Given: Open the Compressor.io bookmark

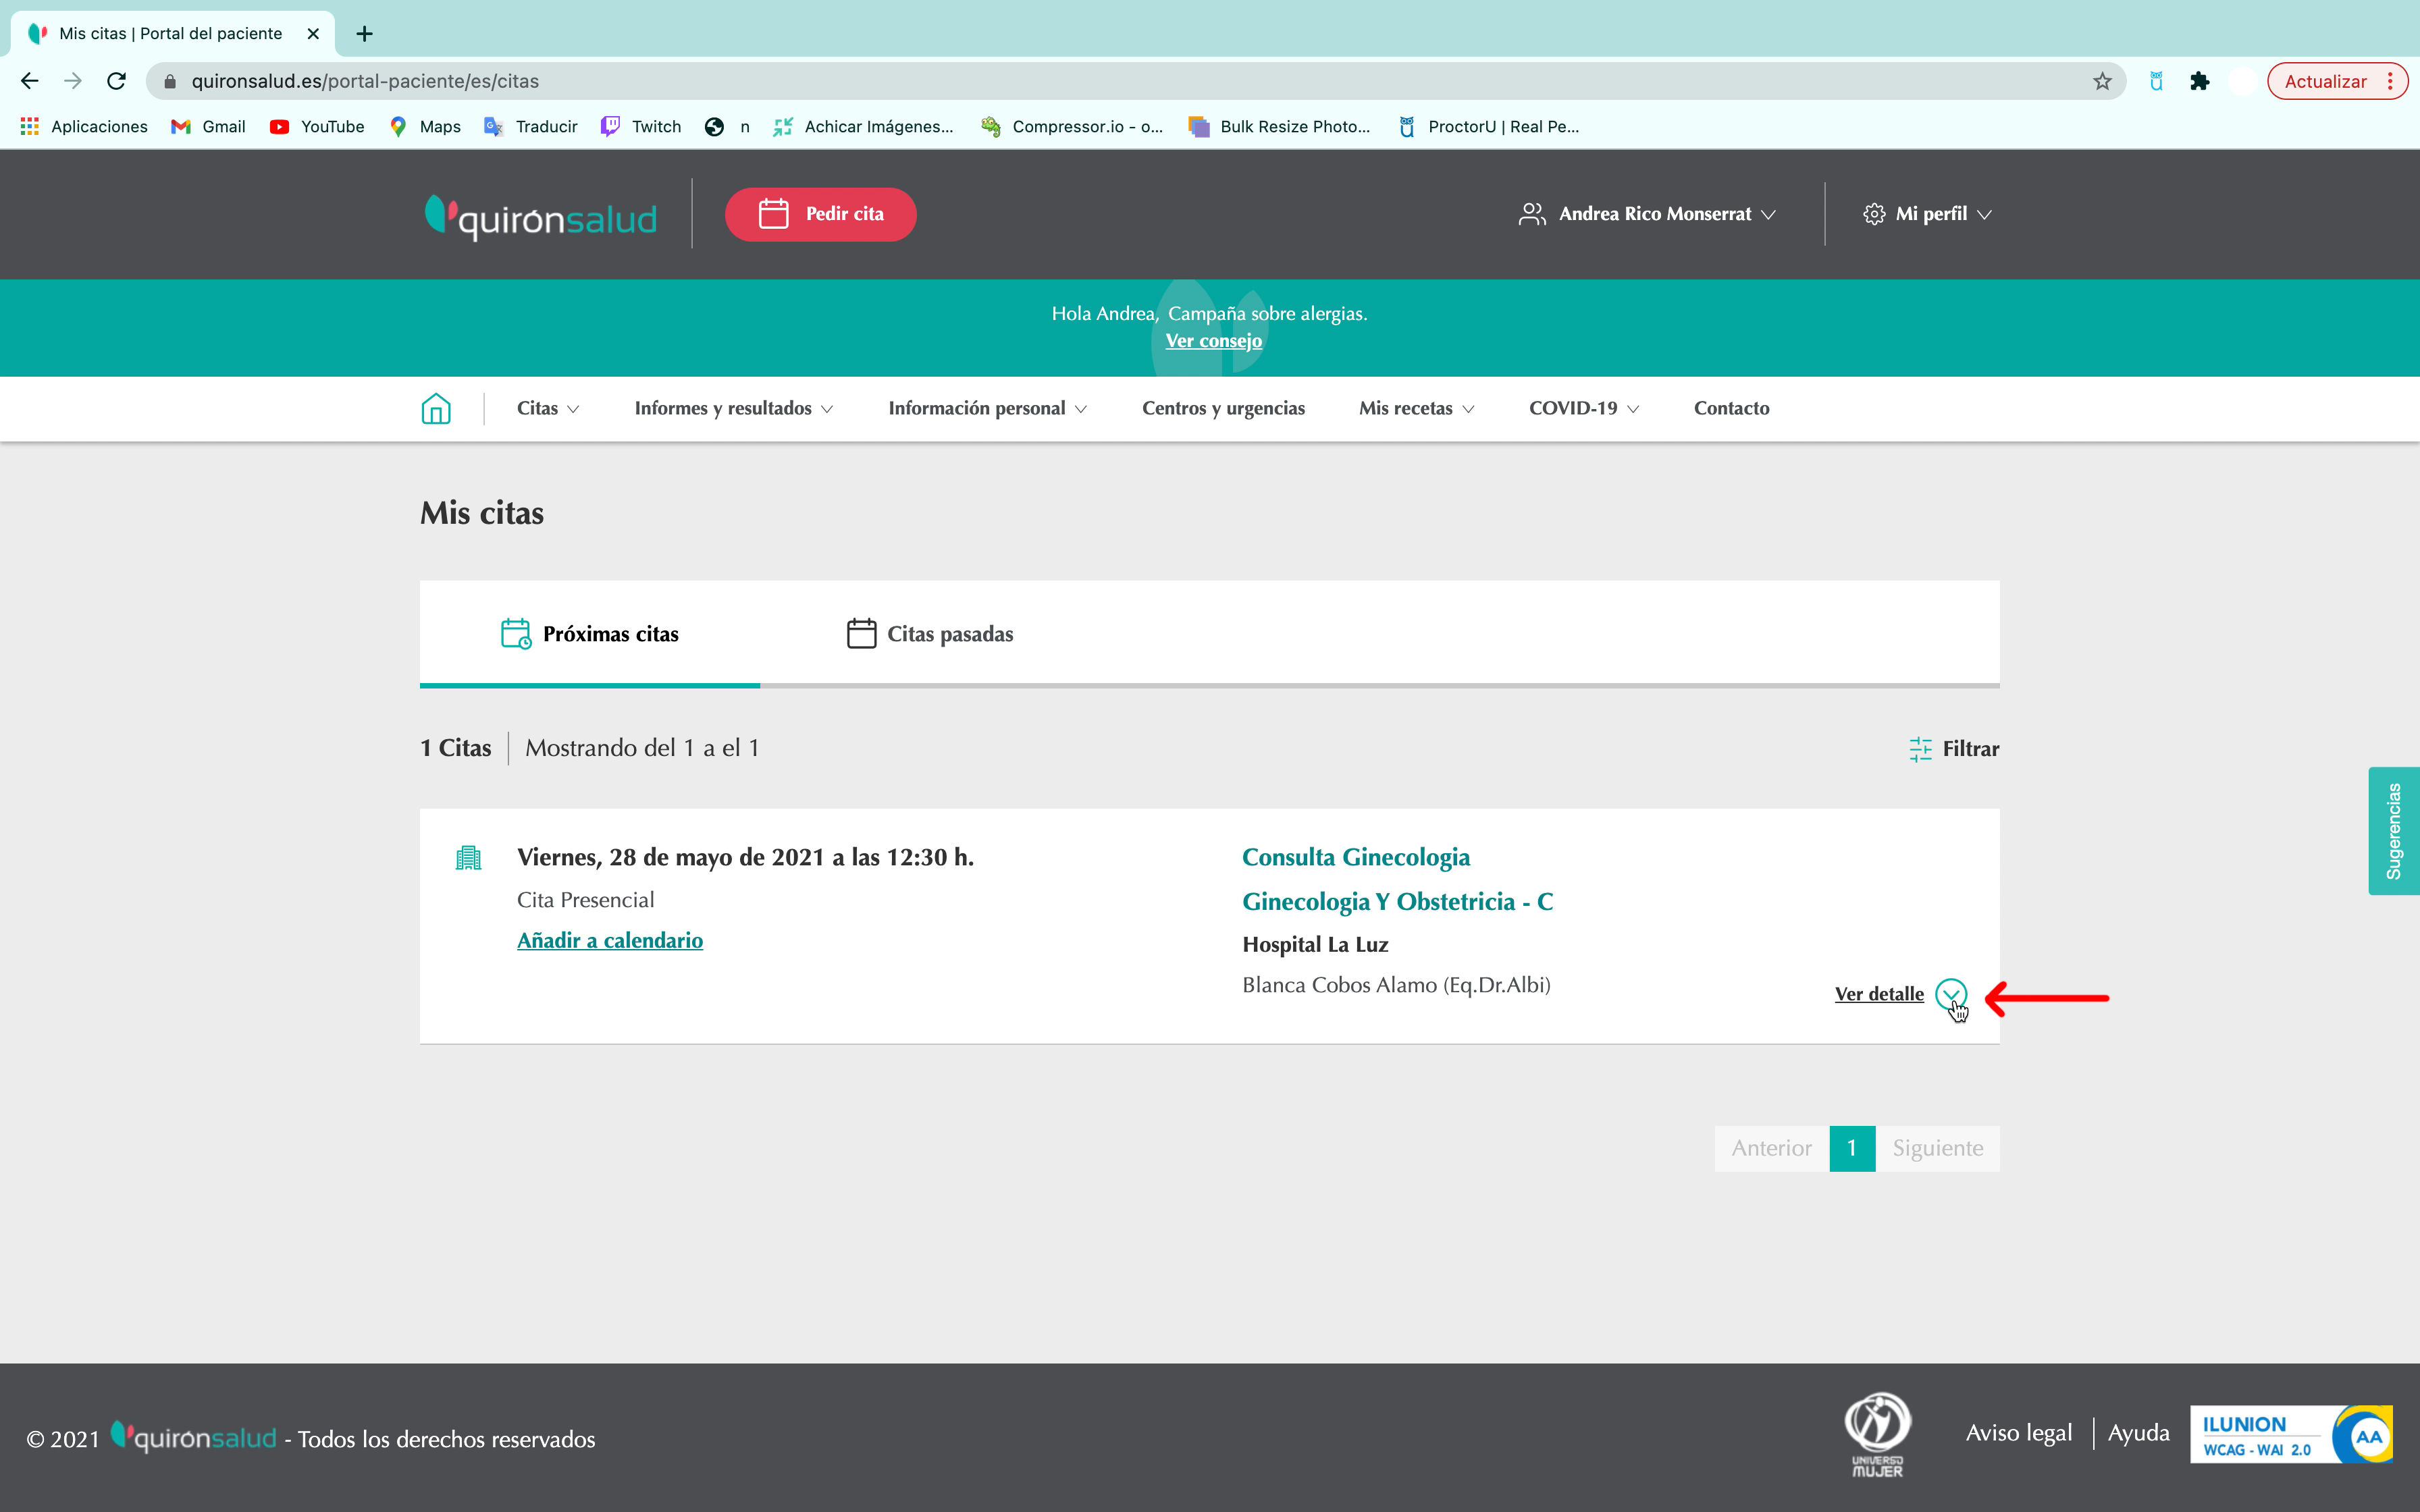Looking at the screenshot, I should (x=1071, y=127).
